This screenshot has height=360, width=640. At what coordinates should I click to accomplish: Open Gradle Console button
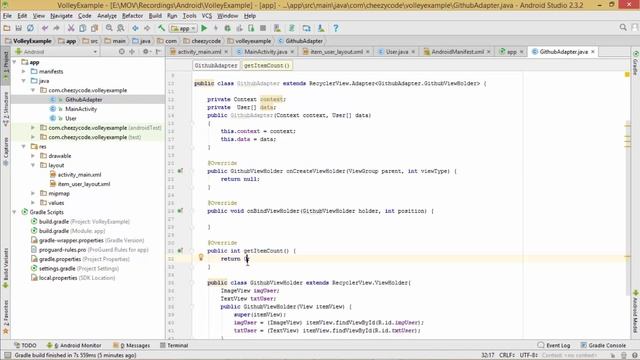pyautogui.click(x=603, y=345)
